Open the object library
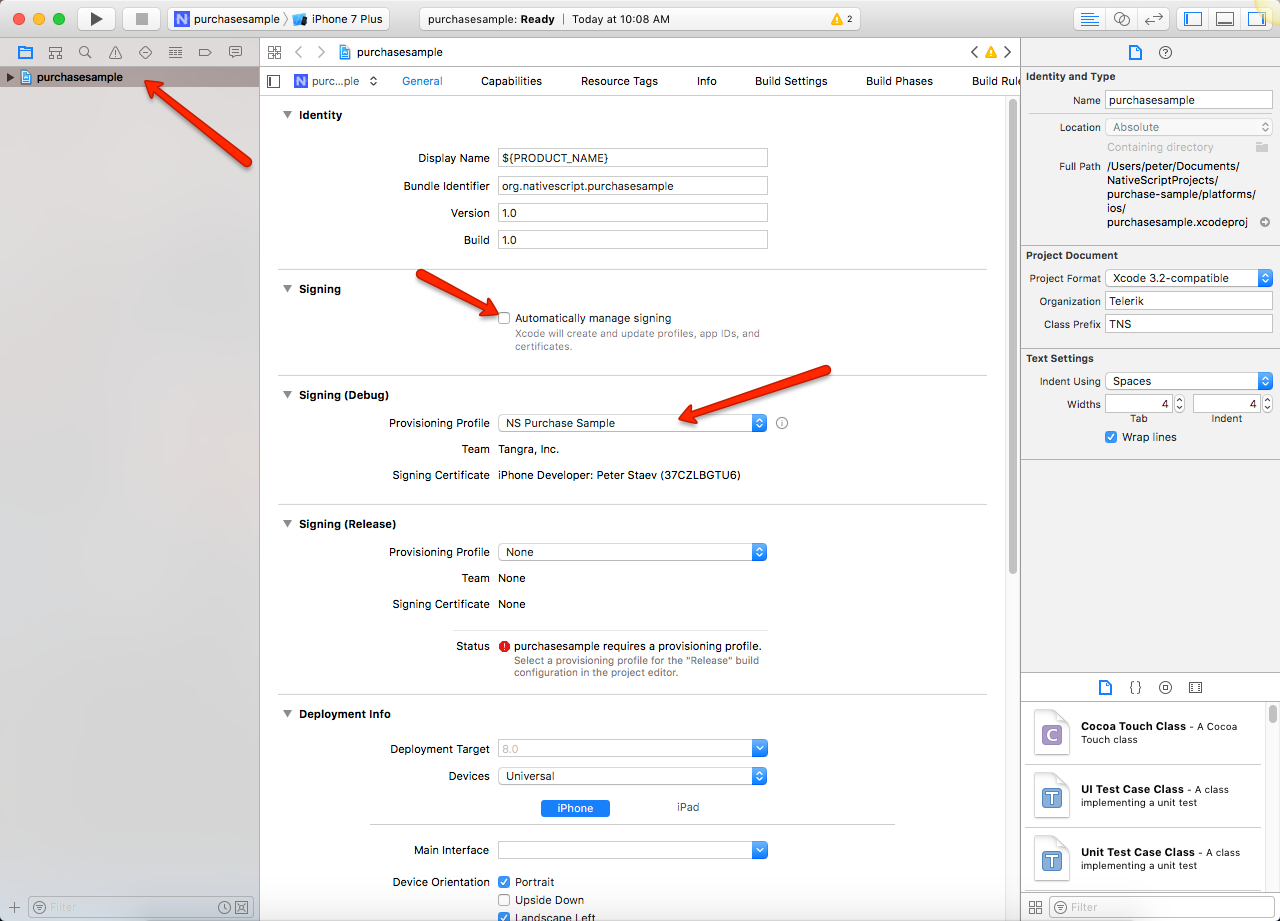 (x=1165, y=688)
